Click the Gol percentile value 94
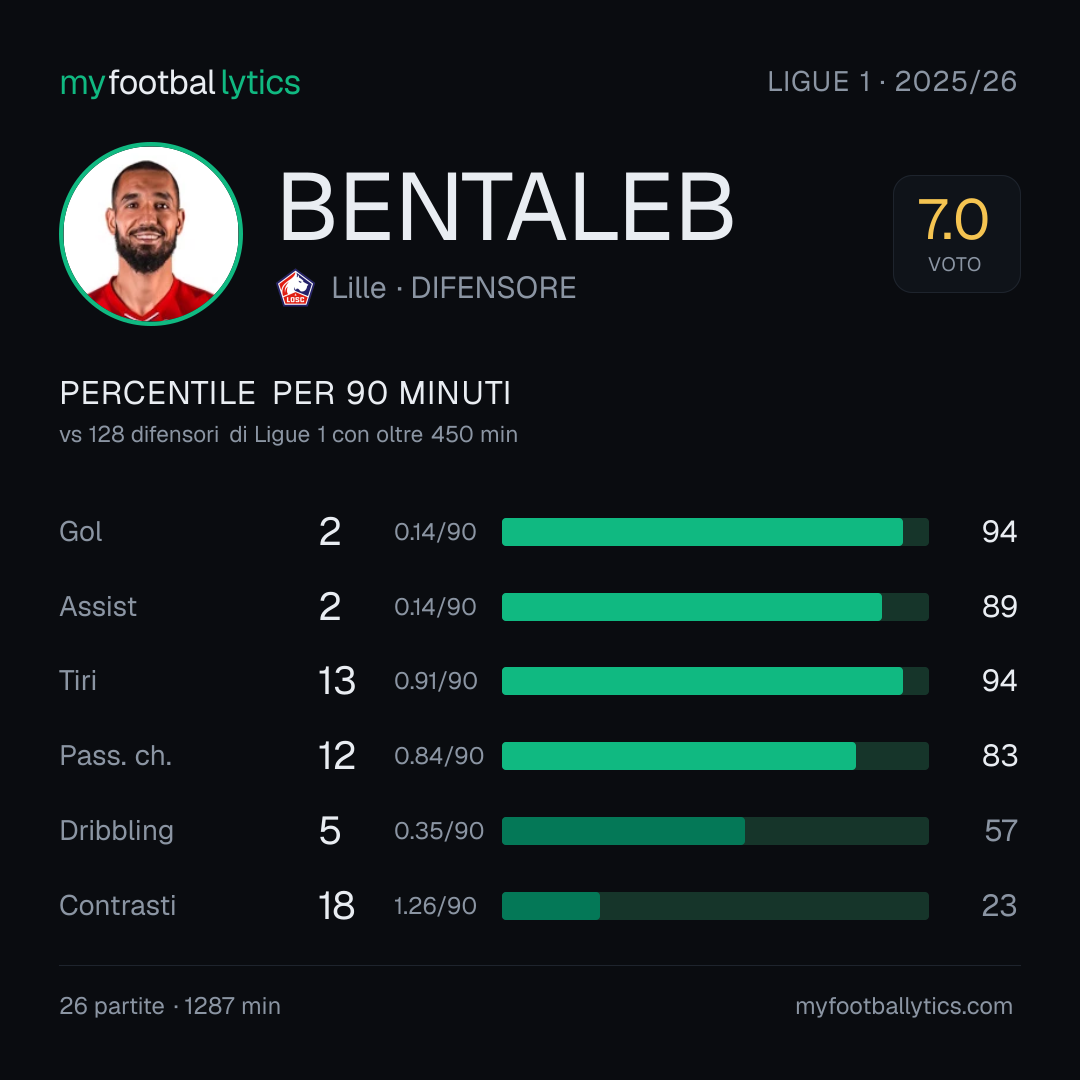Viewport: 1080px width, 1080px height. (999, 532)
